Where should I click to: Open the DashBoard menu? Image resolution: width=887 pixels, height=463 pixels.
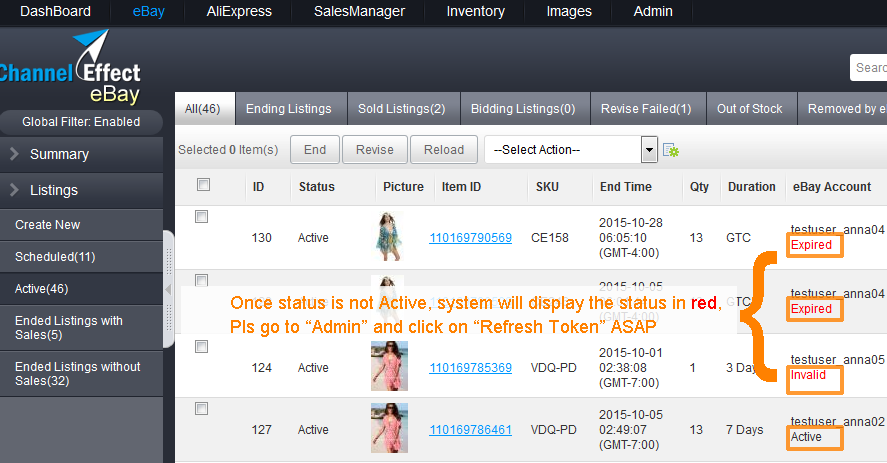coord(55,11)
